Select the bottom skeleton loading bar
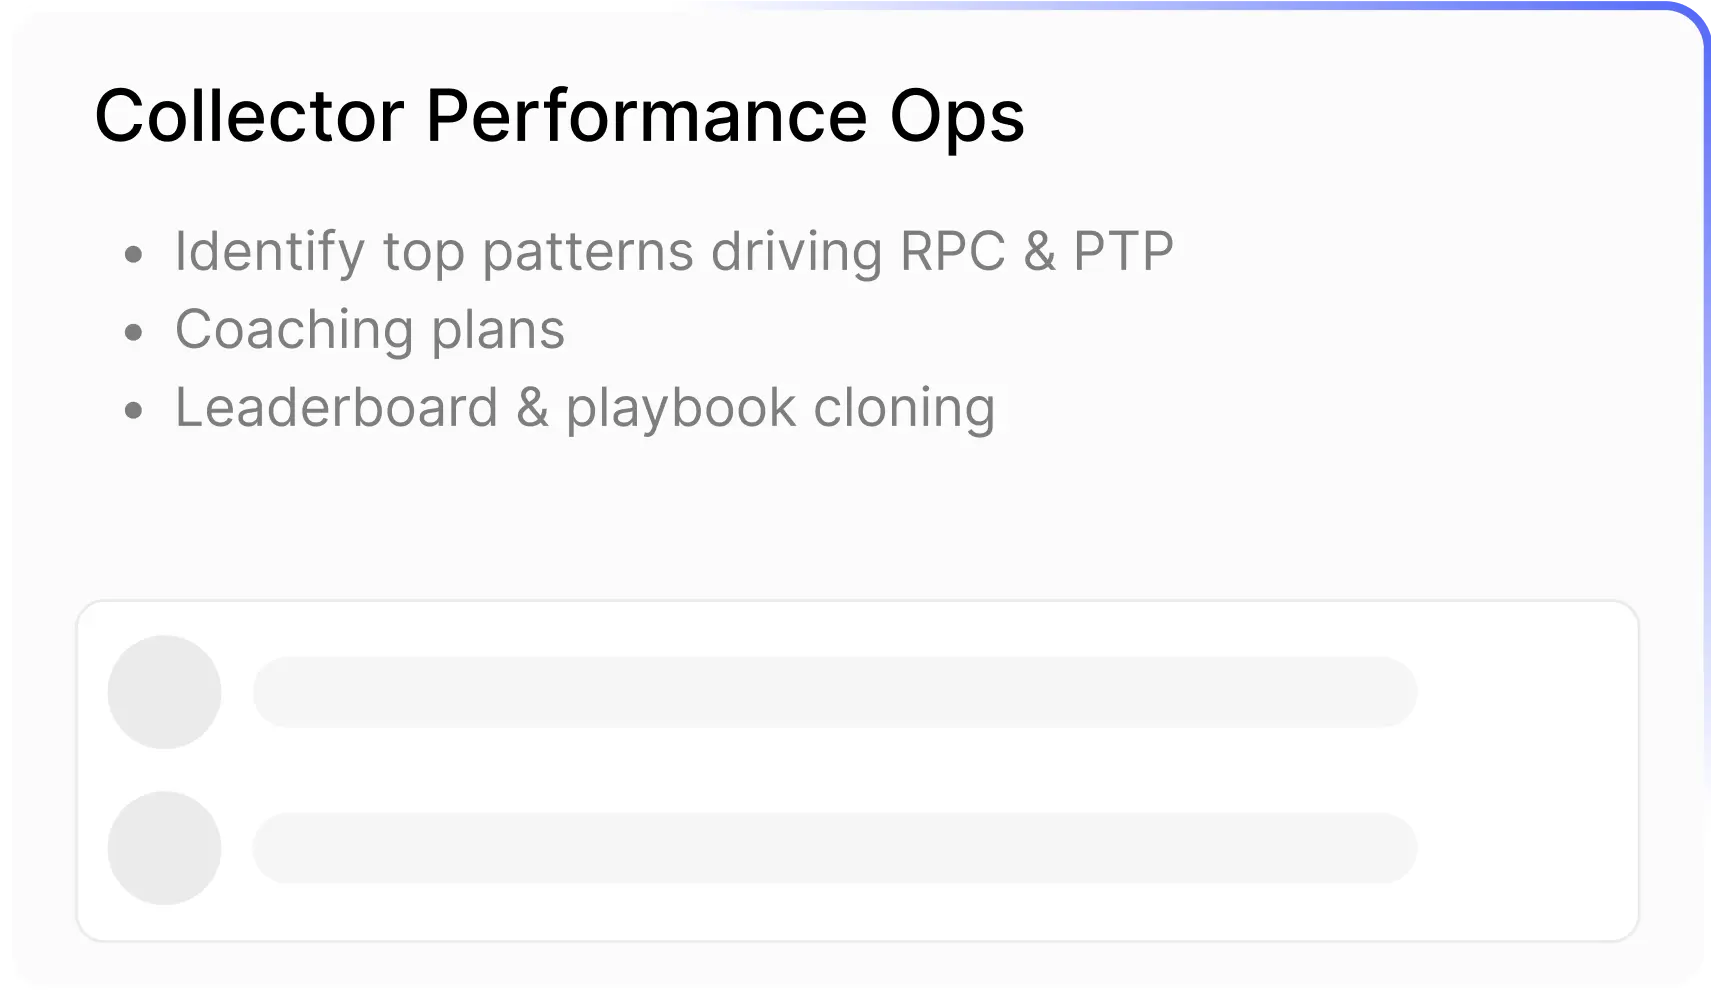 (x=834, y=848)
